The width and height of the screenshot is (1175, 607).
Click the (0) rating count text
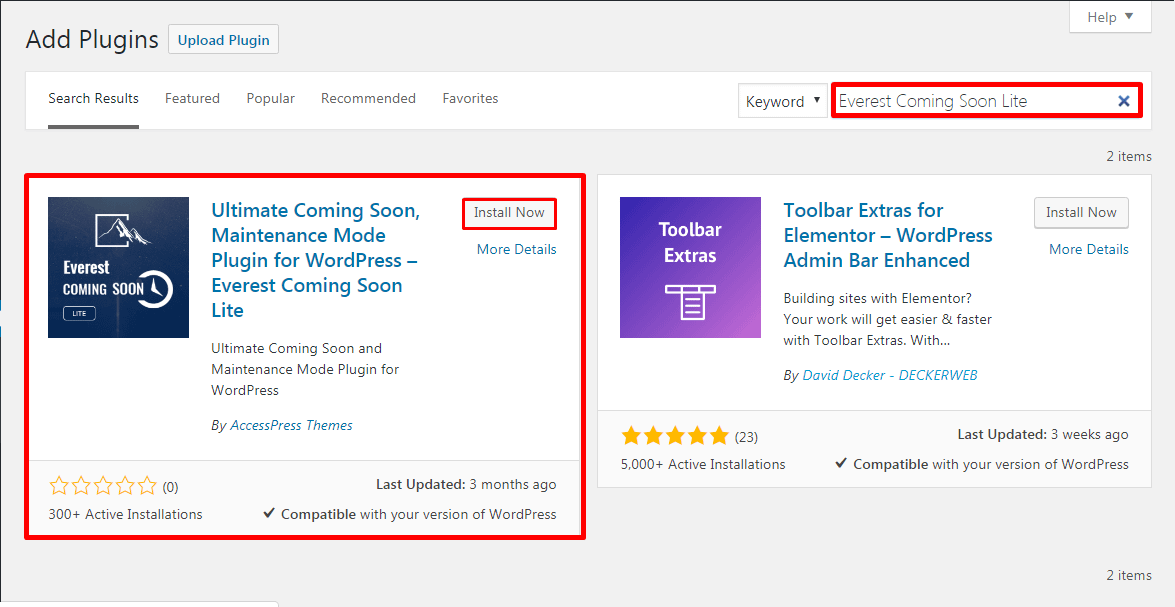click(170, 487)
